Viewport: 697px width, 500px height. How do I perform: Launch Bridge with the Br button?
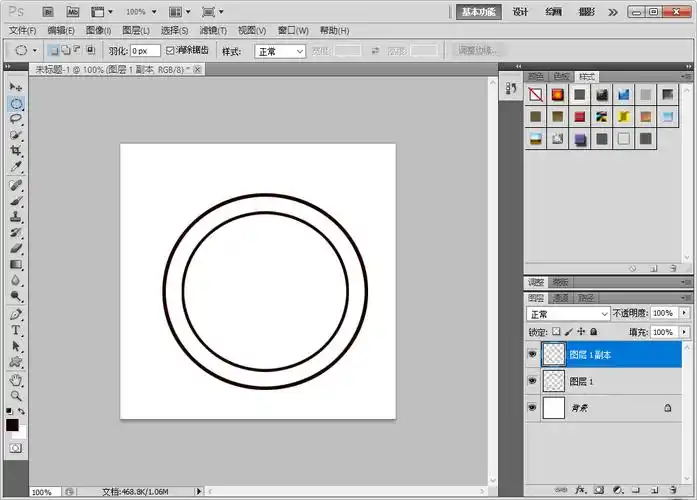click(x=47, y=12)
